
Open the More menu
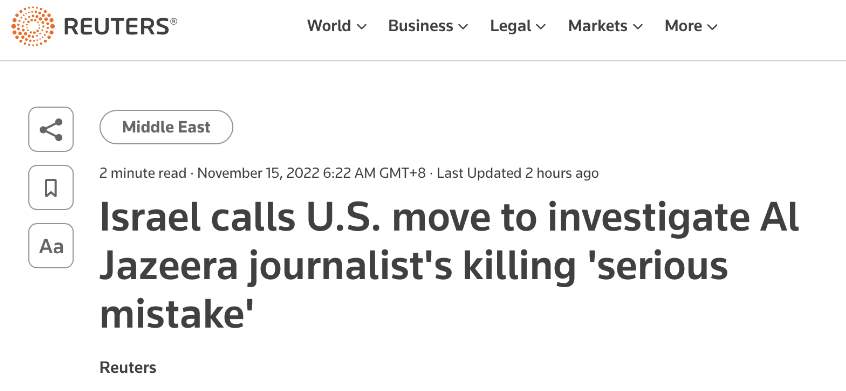[683, 26]
